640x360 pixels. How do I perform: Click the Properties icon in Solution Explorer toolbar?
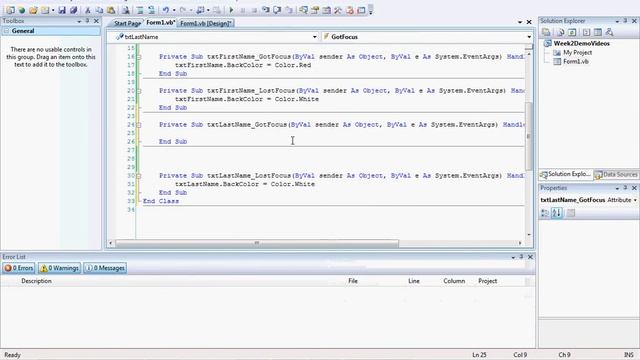546,32
